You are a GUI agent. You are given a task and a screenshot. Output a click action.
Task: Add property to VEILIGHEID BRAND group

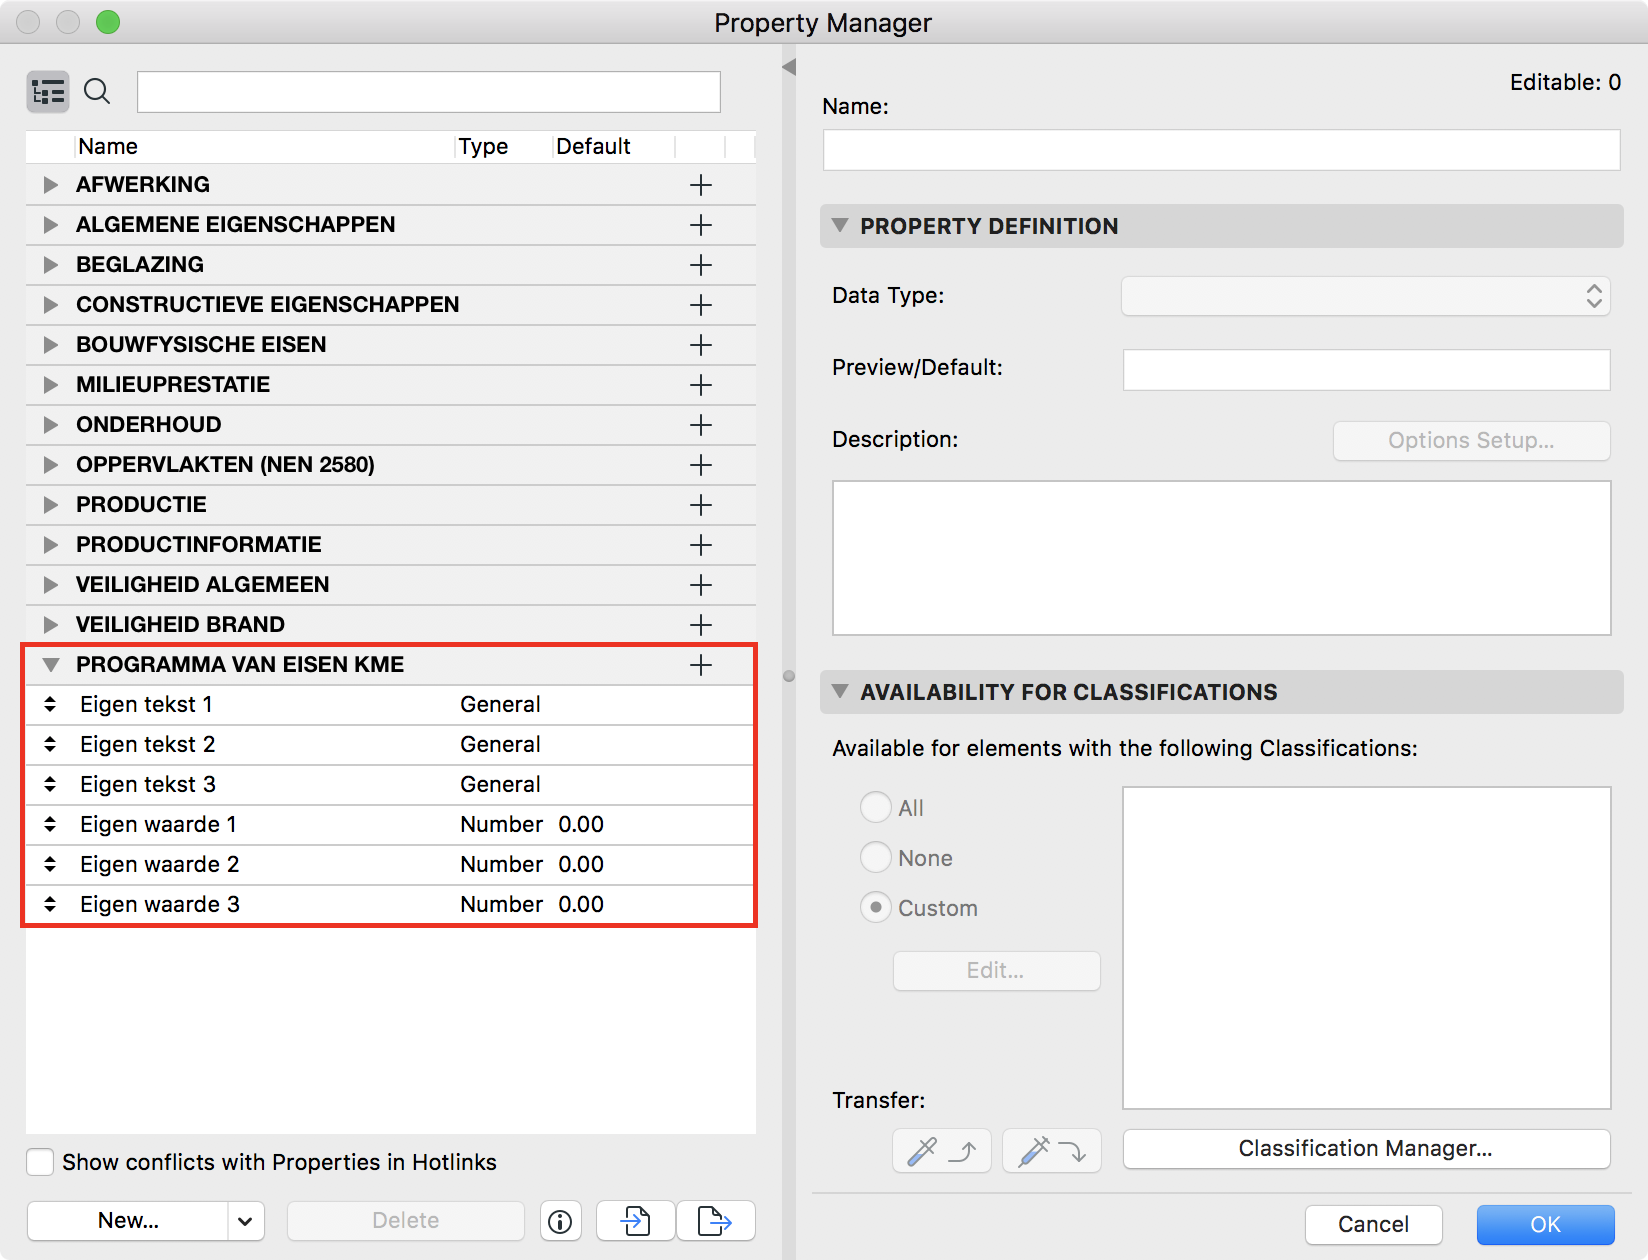[701, 625]
